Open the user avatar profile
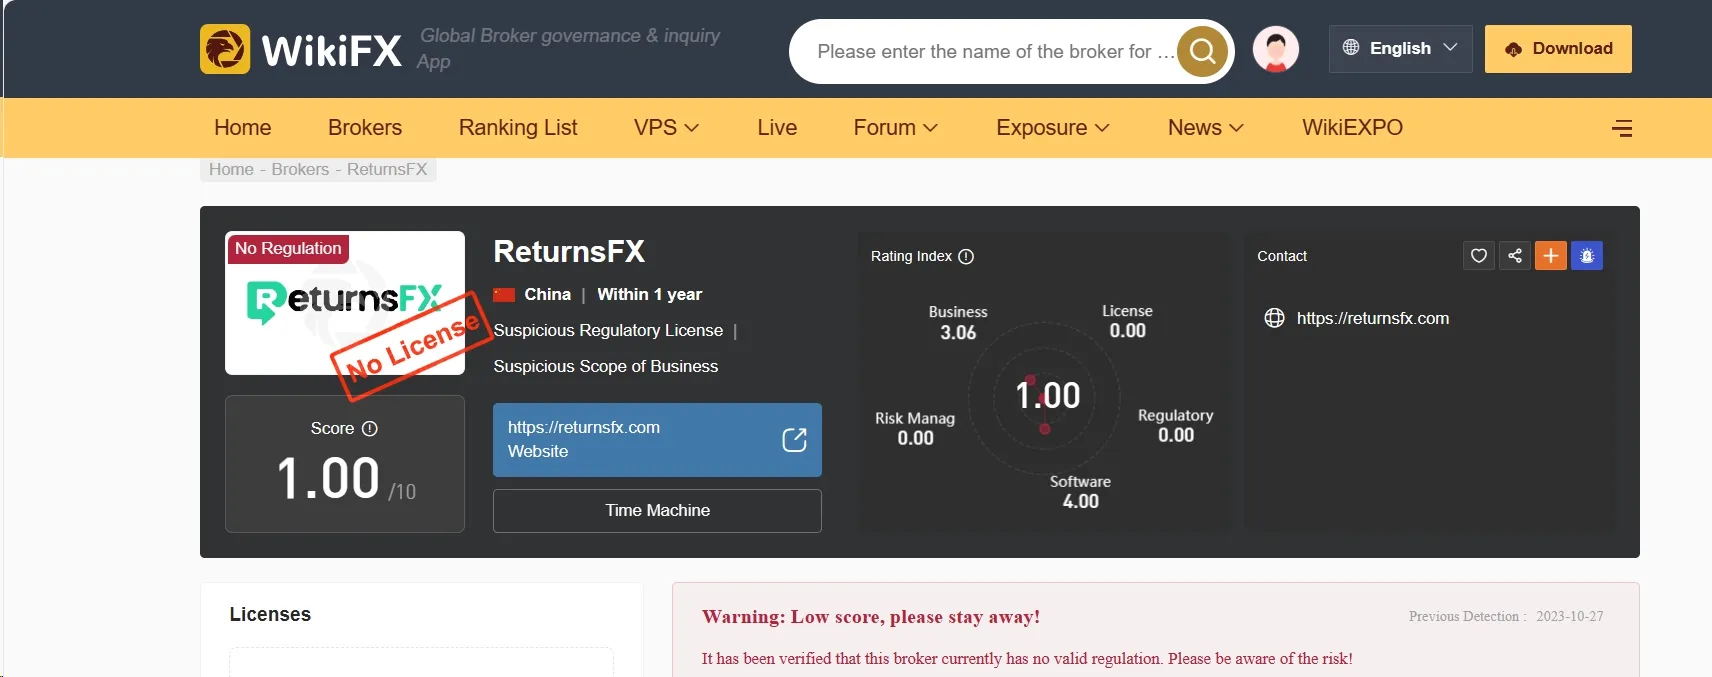This screenshot has height=677, width=1712. click(x=1276, y=49)
